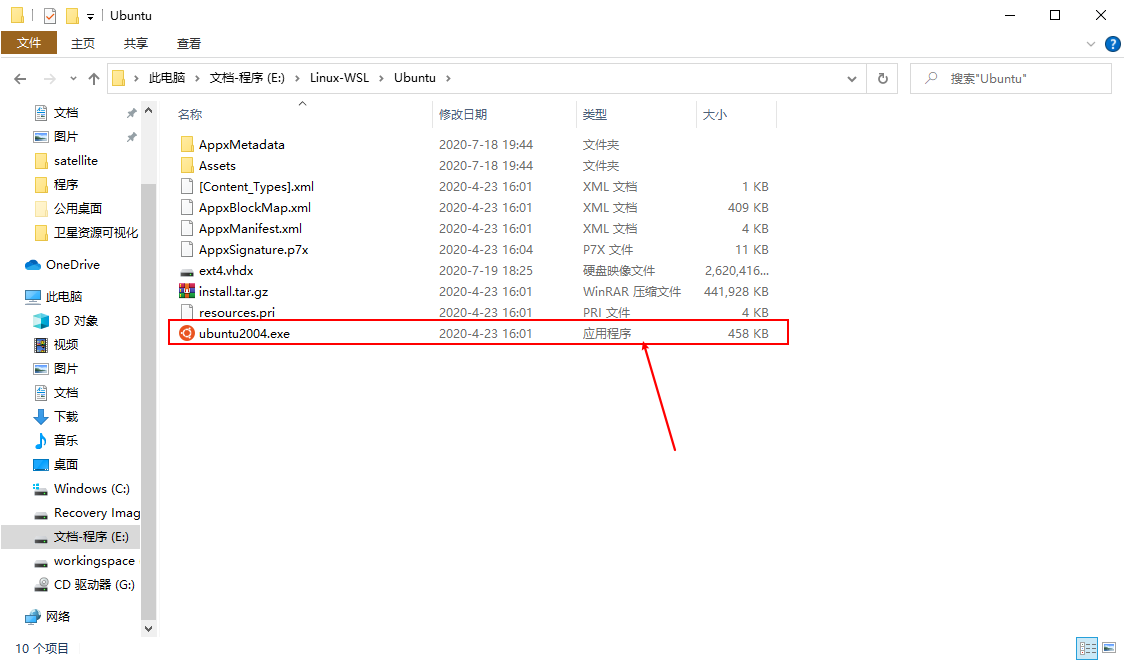Select 文档-程序 (E:) drive in sidebar
This screenshot has width=1125, height=661.
(x=91, y=537)
